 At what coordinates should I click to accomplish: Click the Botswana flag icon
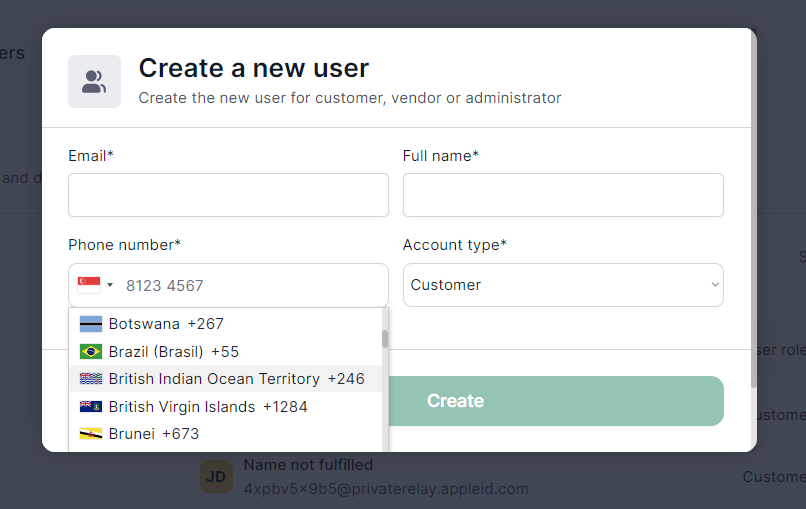click(x=91, y=324)
